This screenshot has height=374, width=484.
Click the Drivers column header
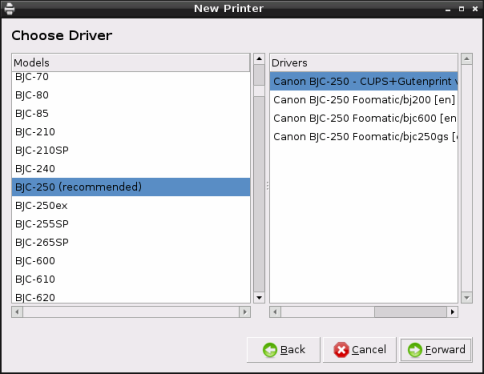(x=364, y=63)
